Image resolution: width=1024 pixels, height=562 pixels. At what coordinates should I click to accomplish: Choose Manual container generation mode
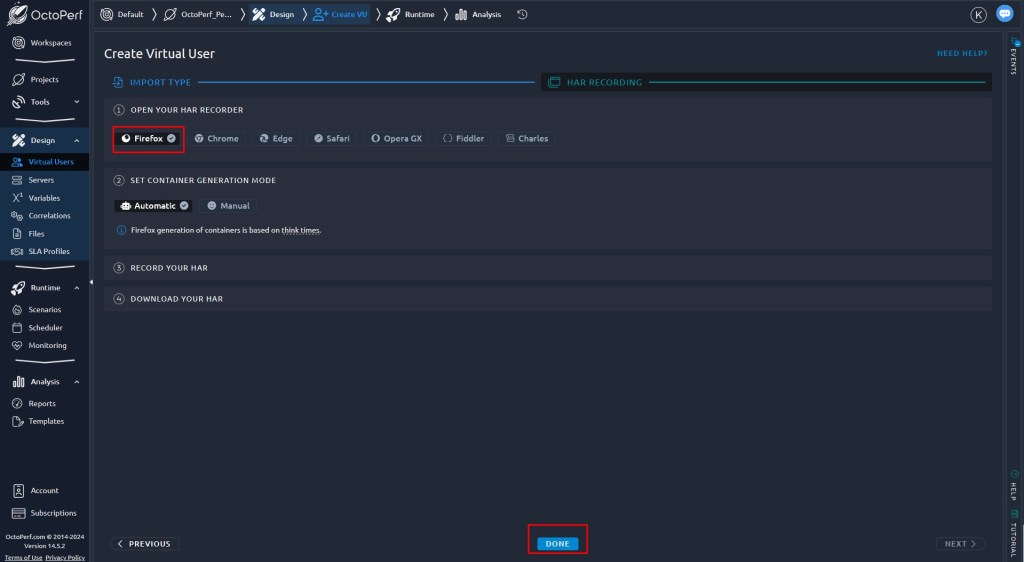(227, 206)
